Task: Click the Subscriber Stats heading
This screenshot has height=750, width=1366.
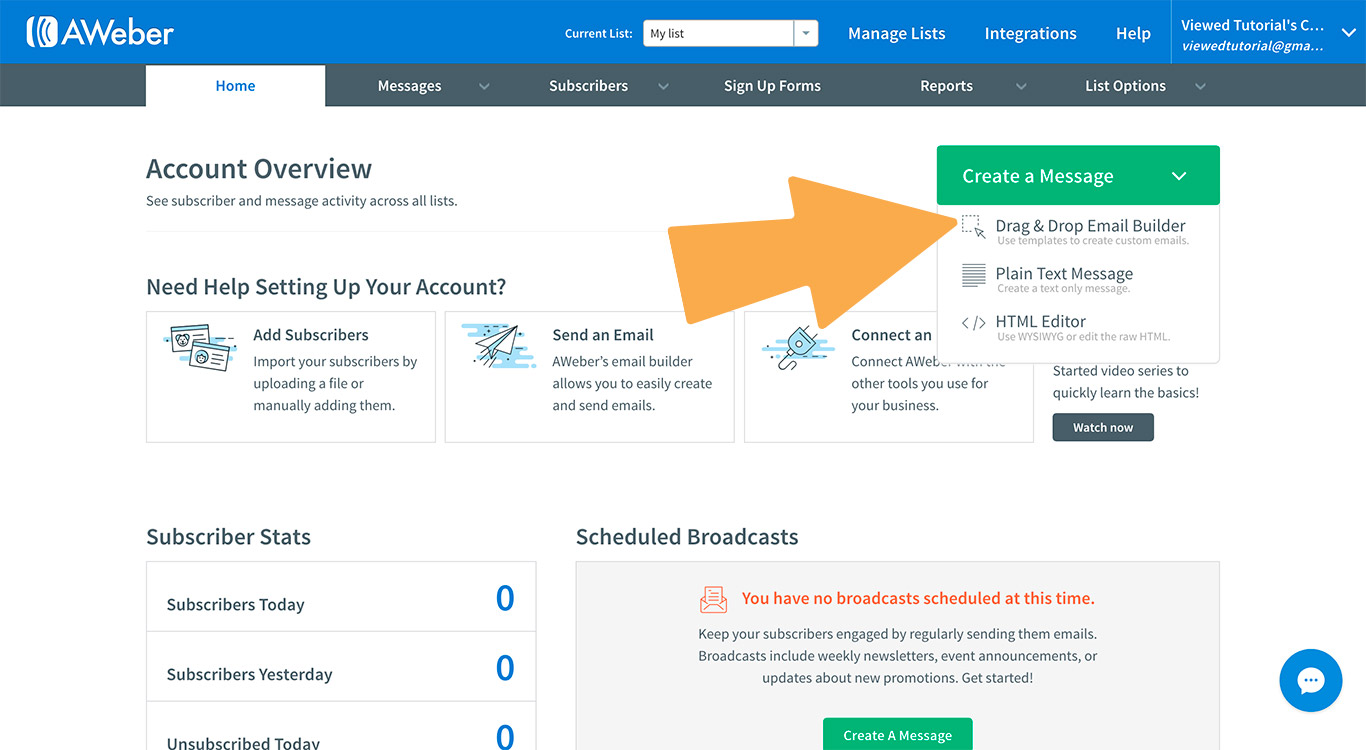Action: click(x=228, y=536)
